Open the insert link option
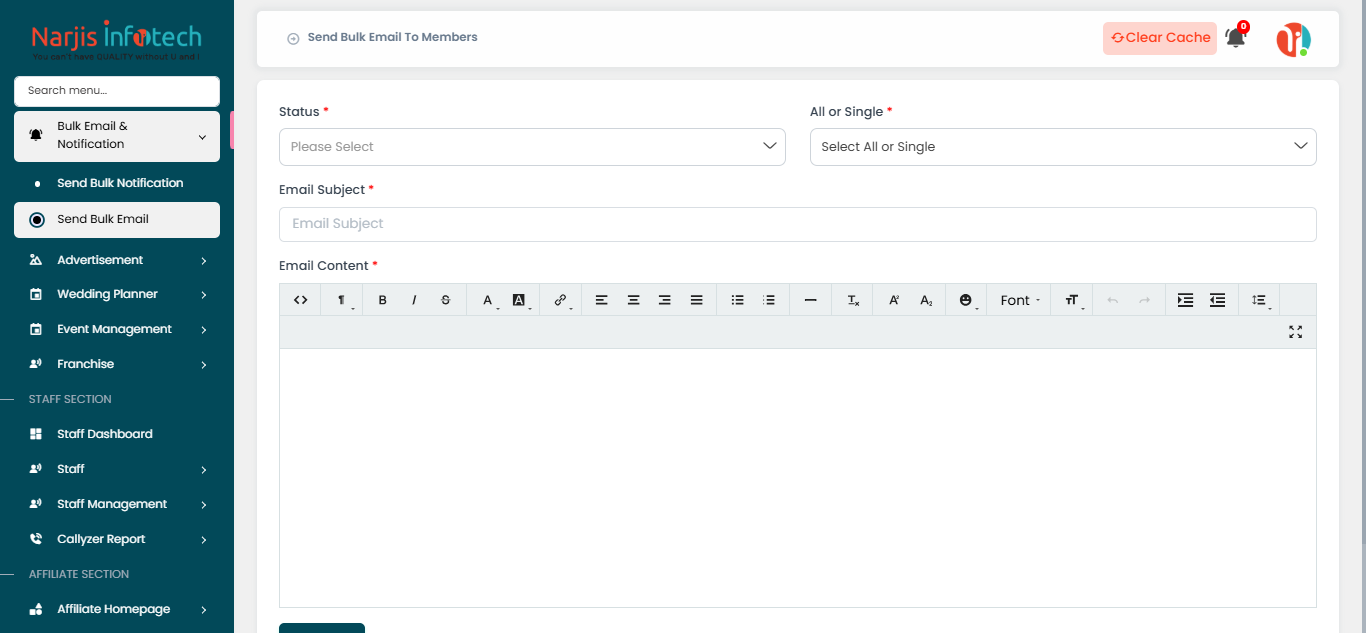The height and width of the screenshot is (633, 1366). pos(561,300)
